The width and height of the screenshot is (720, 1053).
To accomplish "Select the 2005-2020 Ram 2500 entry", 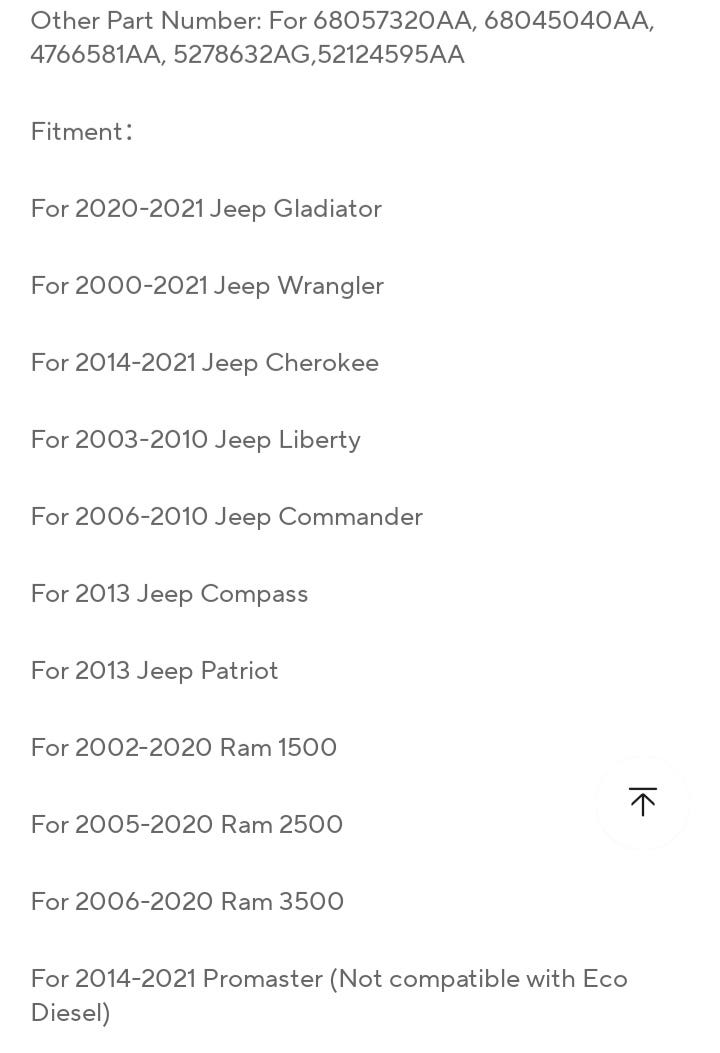I will 187,824.
